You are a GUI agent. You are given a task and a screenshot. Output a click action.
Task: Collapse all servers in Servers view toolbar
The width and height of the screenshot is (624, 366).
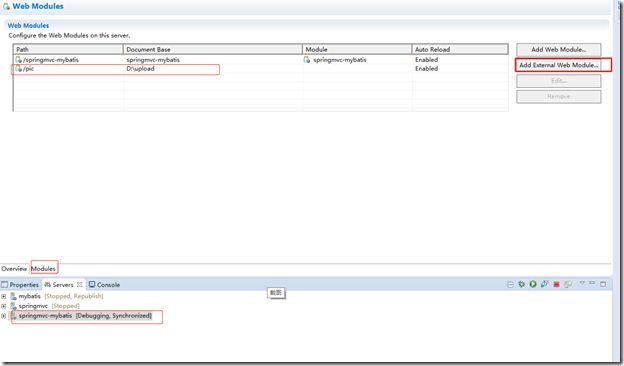coord(510,284)
